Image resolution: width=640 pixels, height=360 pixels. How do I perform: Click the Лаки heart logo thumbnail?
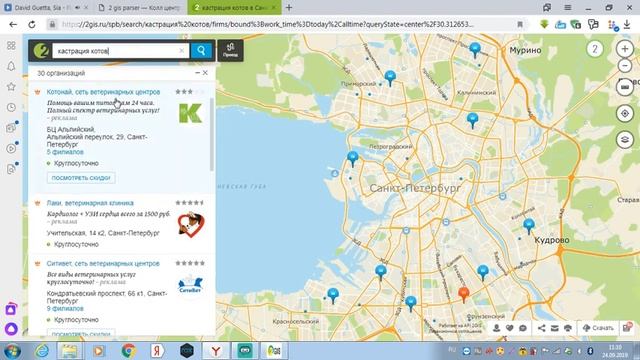point(191,225)
